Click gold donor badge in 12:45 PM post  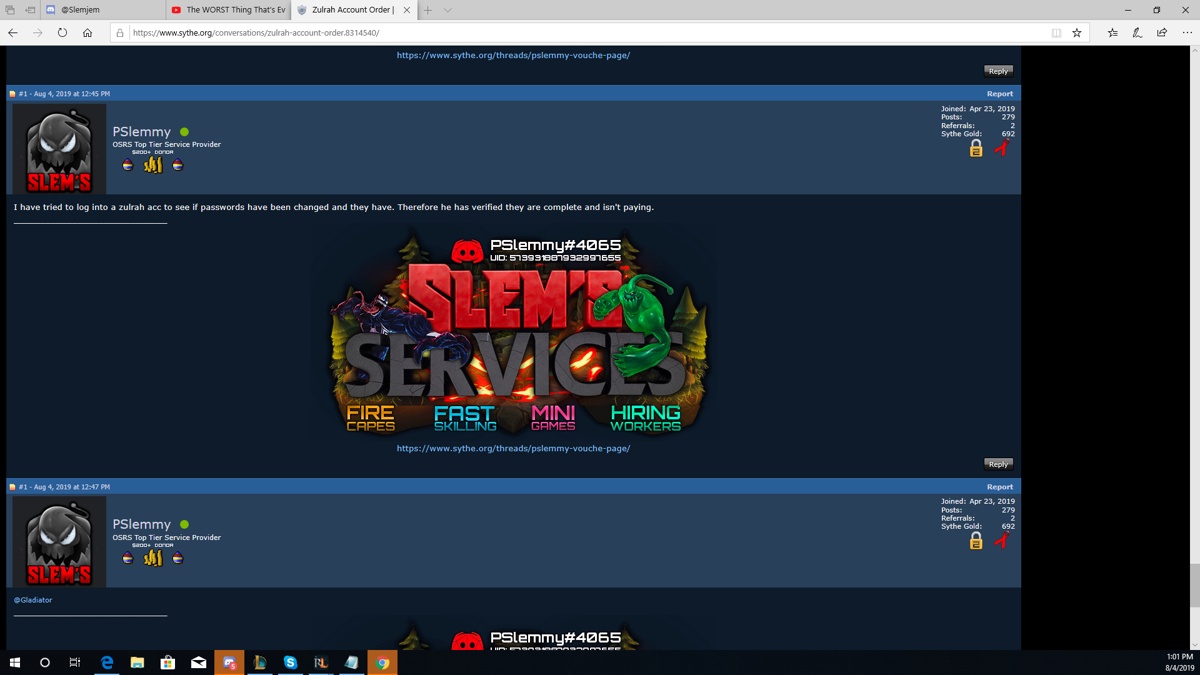click(x=153, y=165)
